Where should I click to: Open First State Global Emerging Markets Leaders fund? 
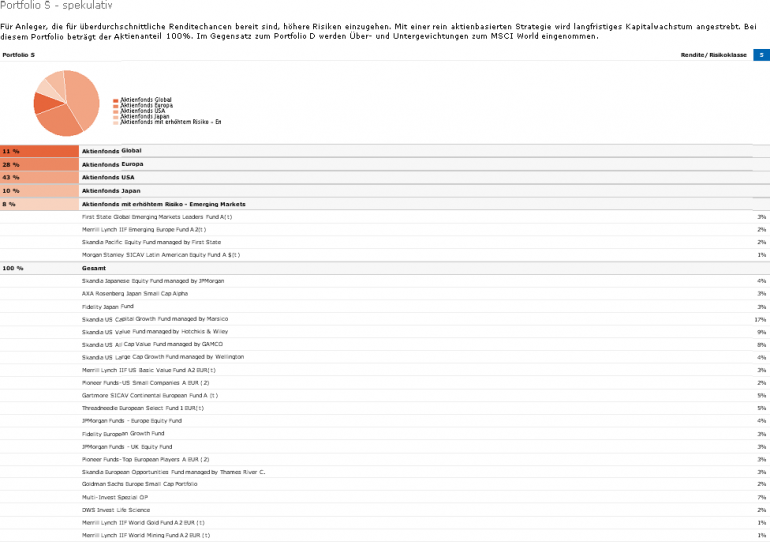(x=385, y=217)
